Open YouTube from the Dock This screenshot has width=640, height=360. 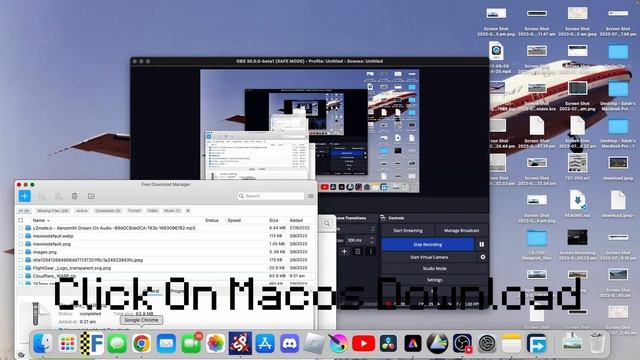coord(363,344)
